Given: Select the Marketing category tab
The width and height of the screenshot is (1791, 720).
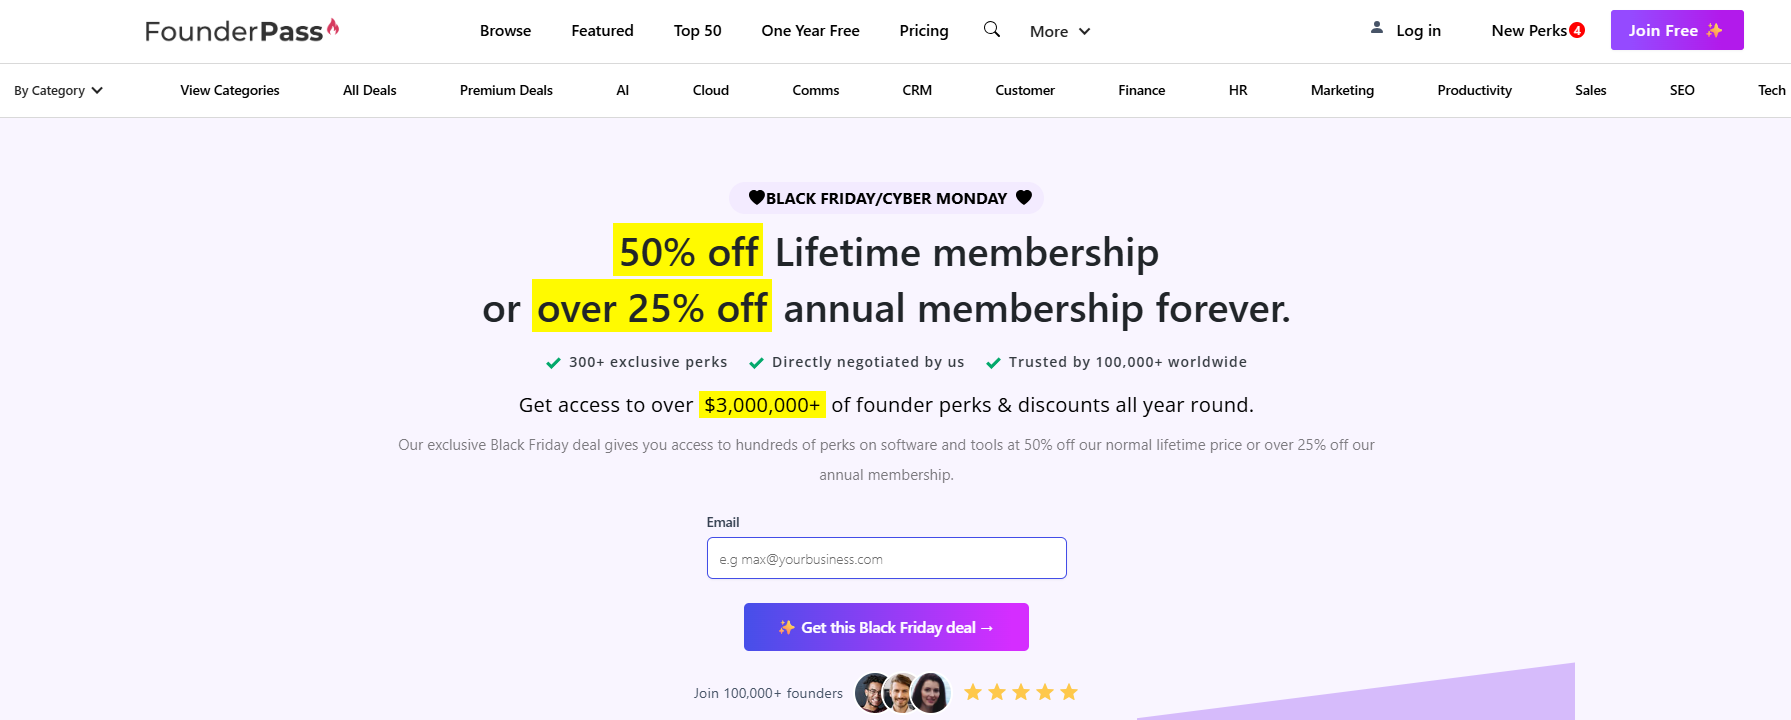Looking at the screenshot, I should pyautogui.click(x=1342, y=90).
